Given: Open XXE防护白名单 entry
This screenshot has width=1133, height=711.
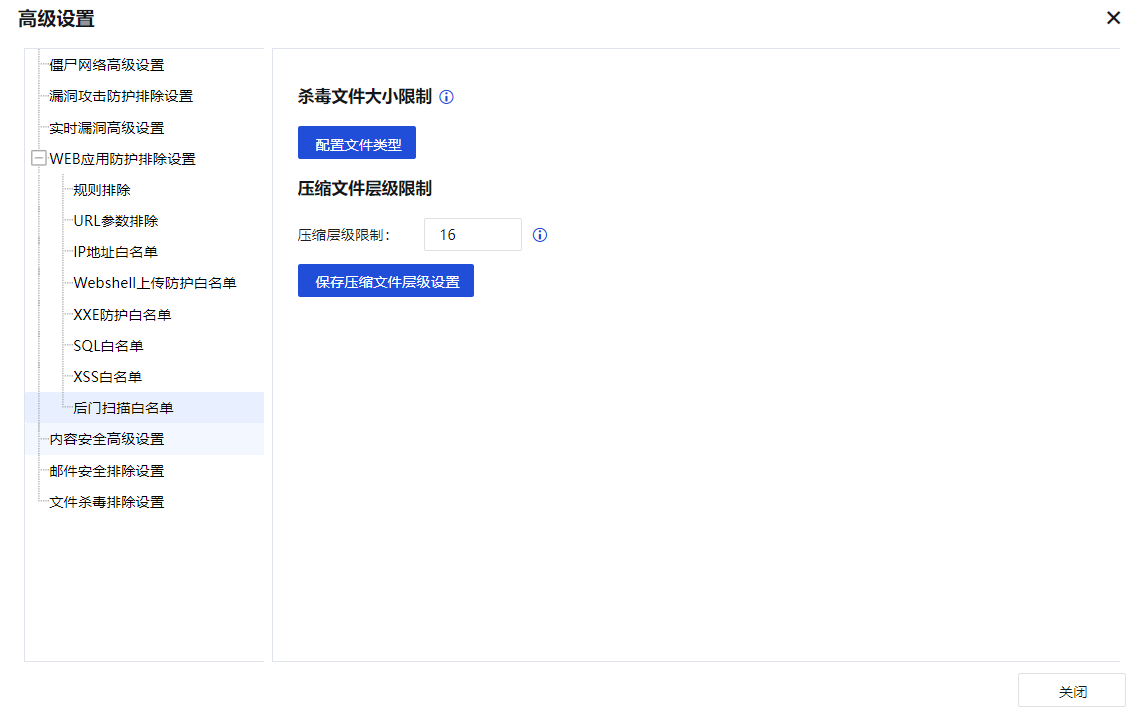Looking at the screenshot, I should 122,315.
